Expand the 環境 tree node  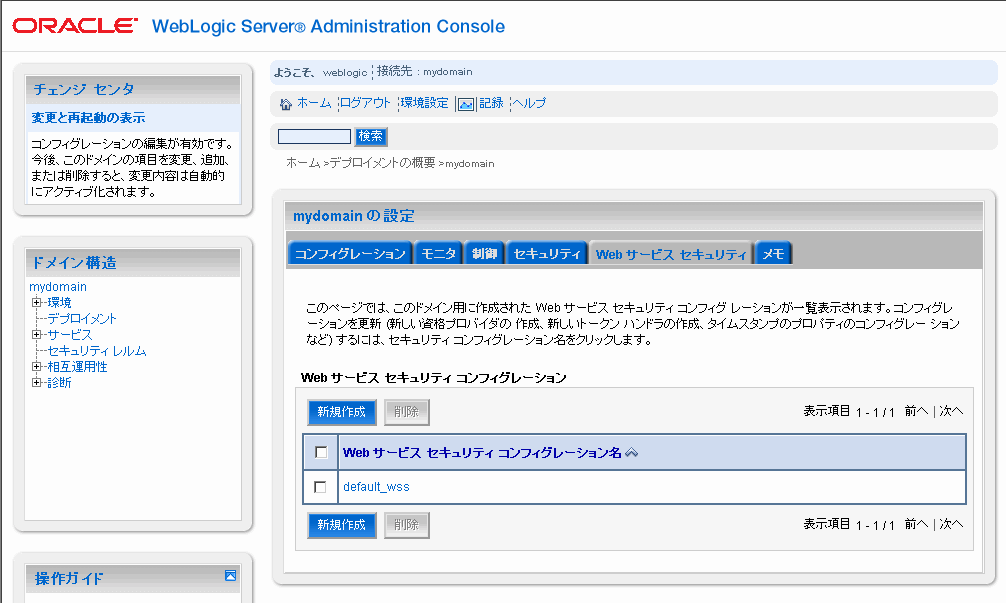(x=37, y=303)
